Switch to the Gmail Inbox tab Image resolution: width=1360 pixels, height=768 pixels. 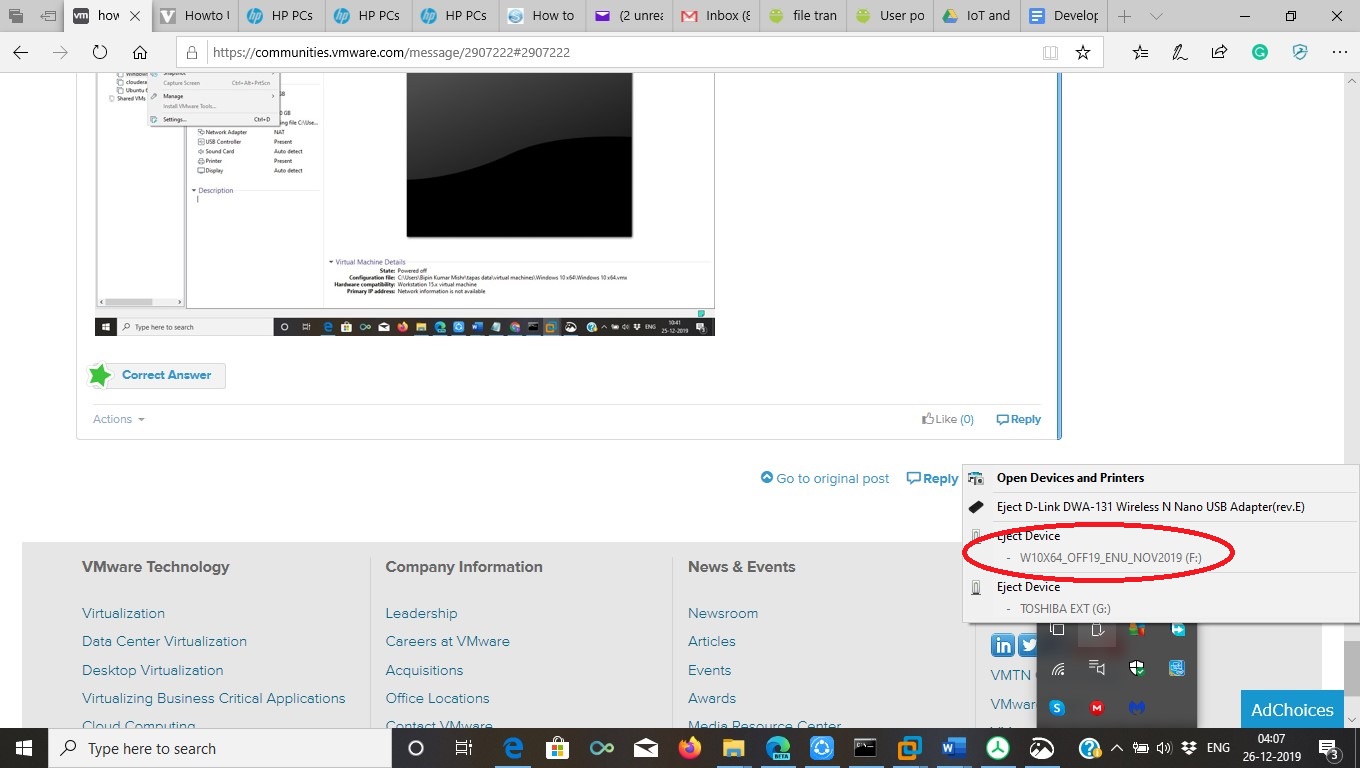(714, 16)
